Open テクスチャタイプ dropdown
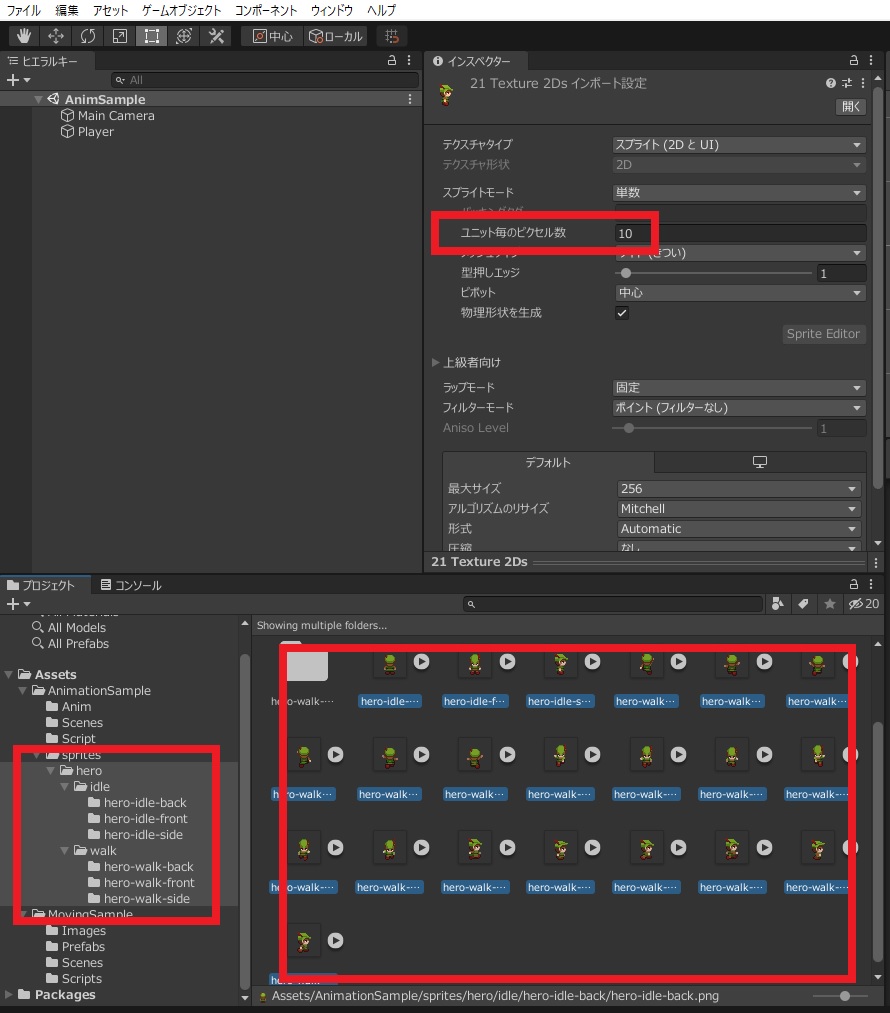This screenshot has height=1013, width=890. [739, 145]
